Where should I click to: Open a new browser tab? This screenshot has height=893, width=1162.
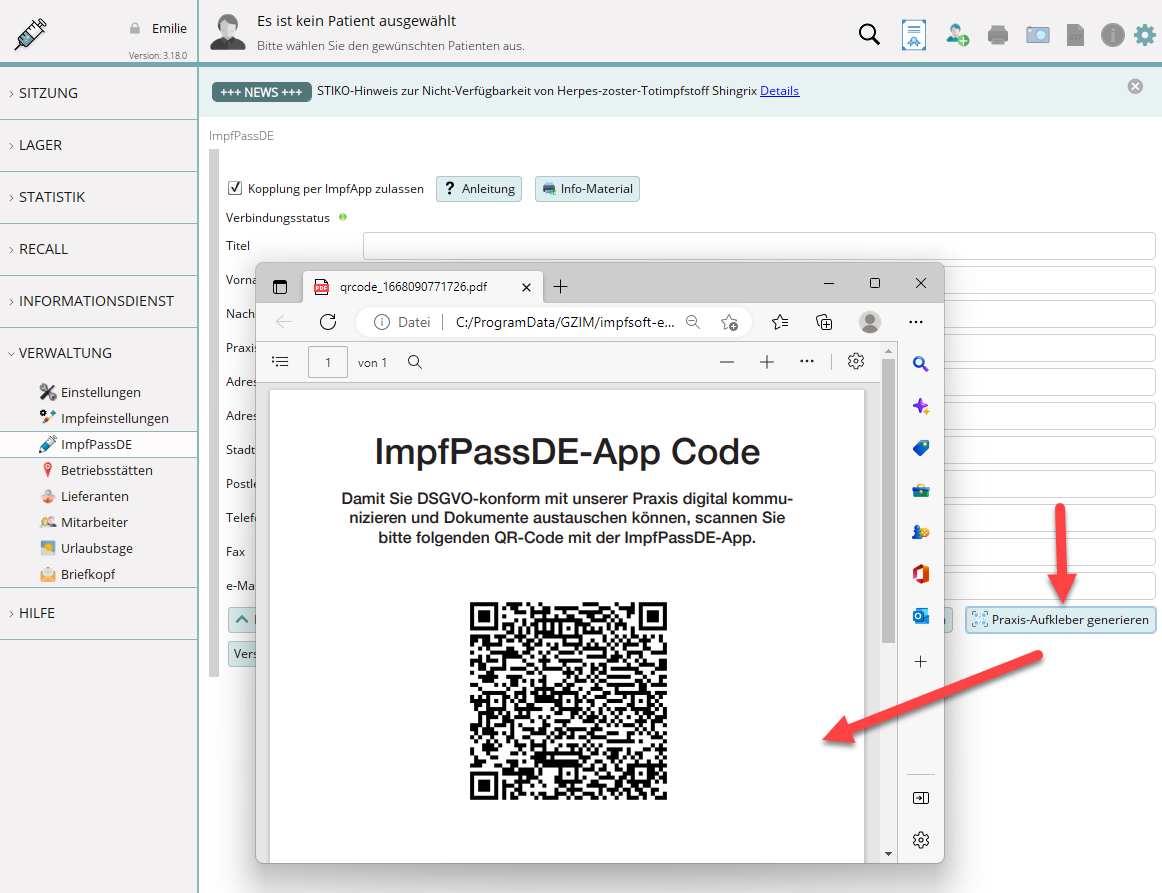tap(560, 287)
